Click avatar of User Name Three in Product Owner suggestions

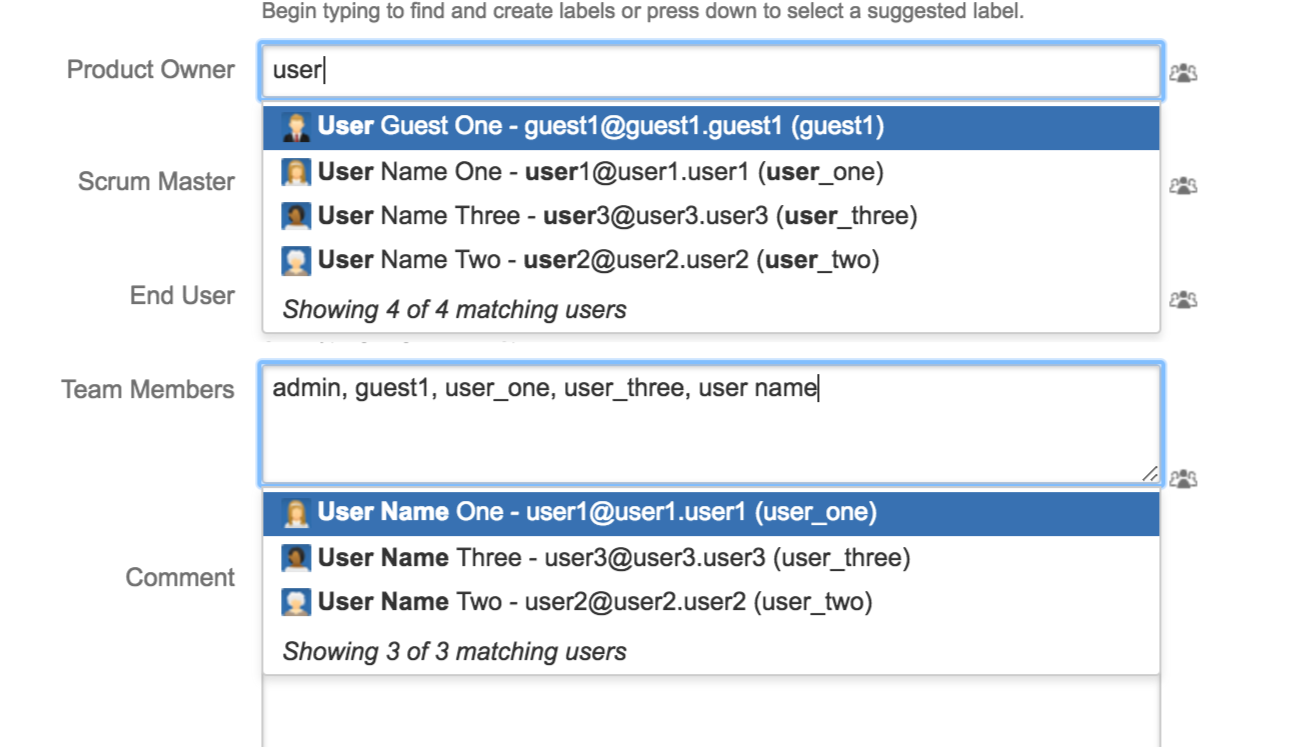[x=296, y=216]
